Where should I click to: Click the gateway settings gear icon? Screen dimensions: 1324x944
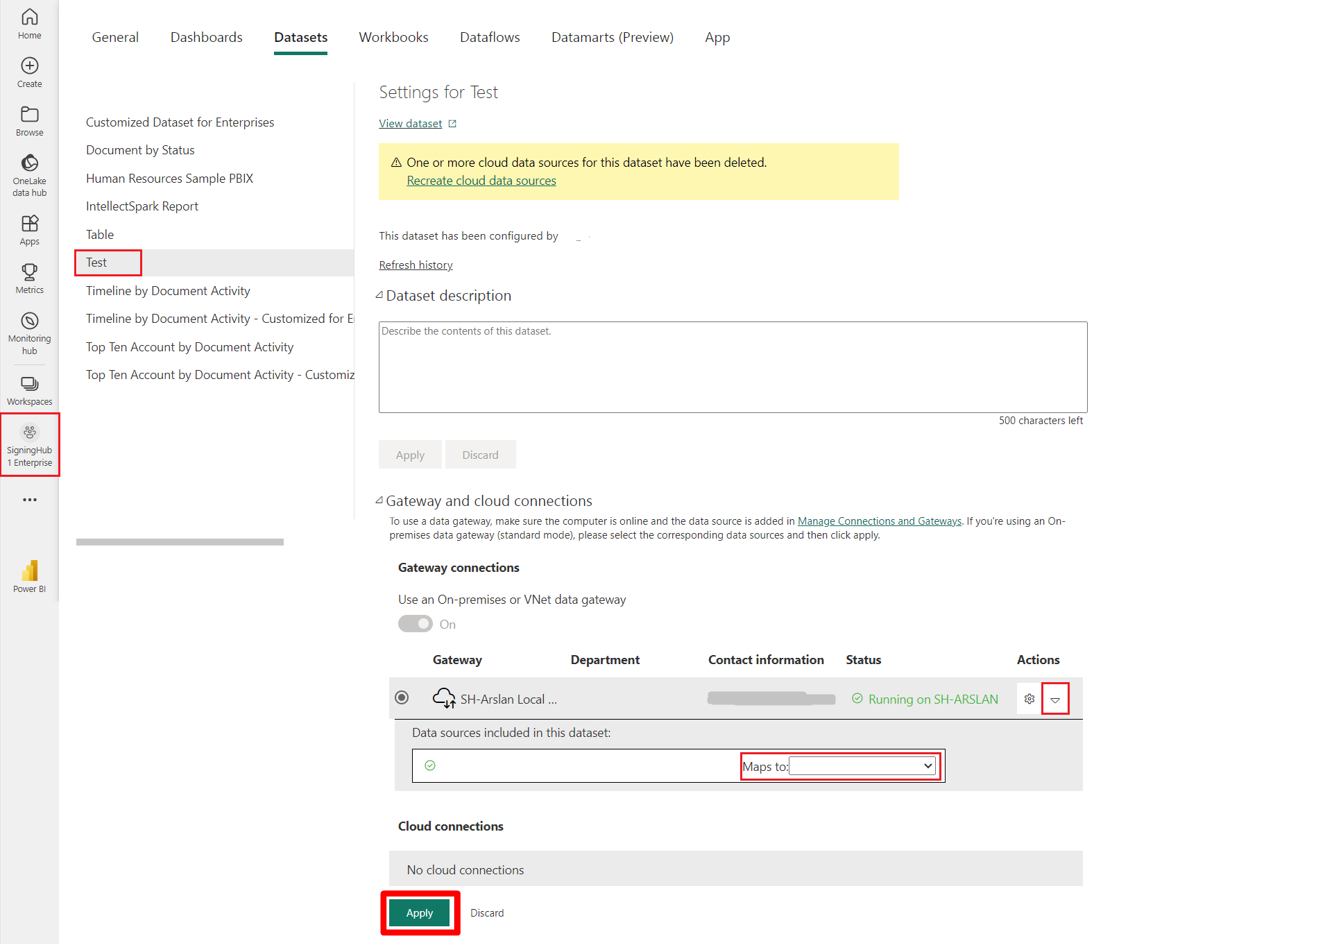point(1029,699)
